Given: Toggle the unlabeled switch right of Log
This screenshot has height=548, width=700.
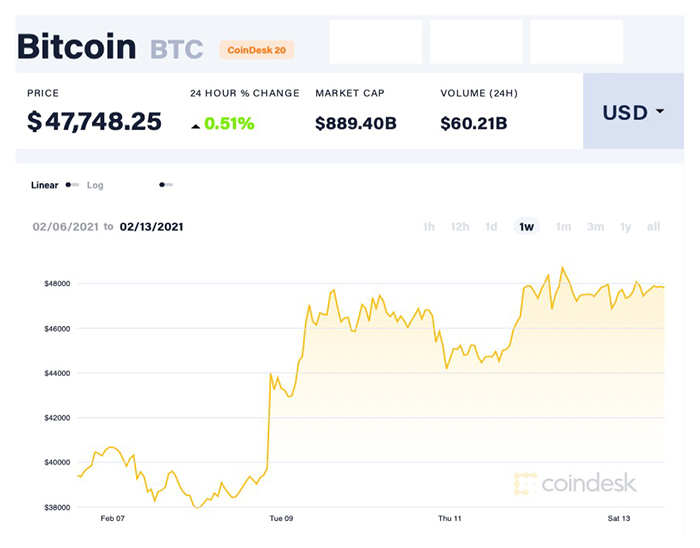Looking at the screenshot, I should (166, 185).
